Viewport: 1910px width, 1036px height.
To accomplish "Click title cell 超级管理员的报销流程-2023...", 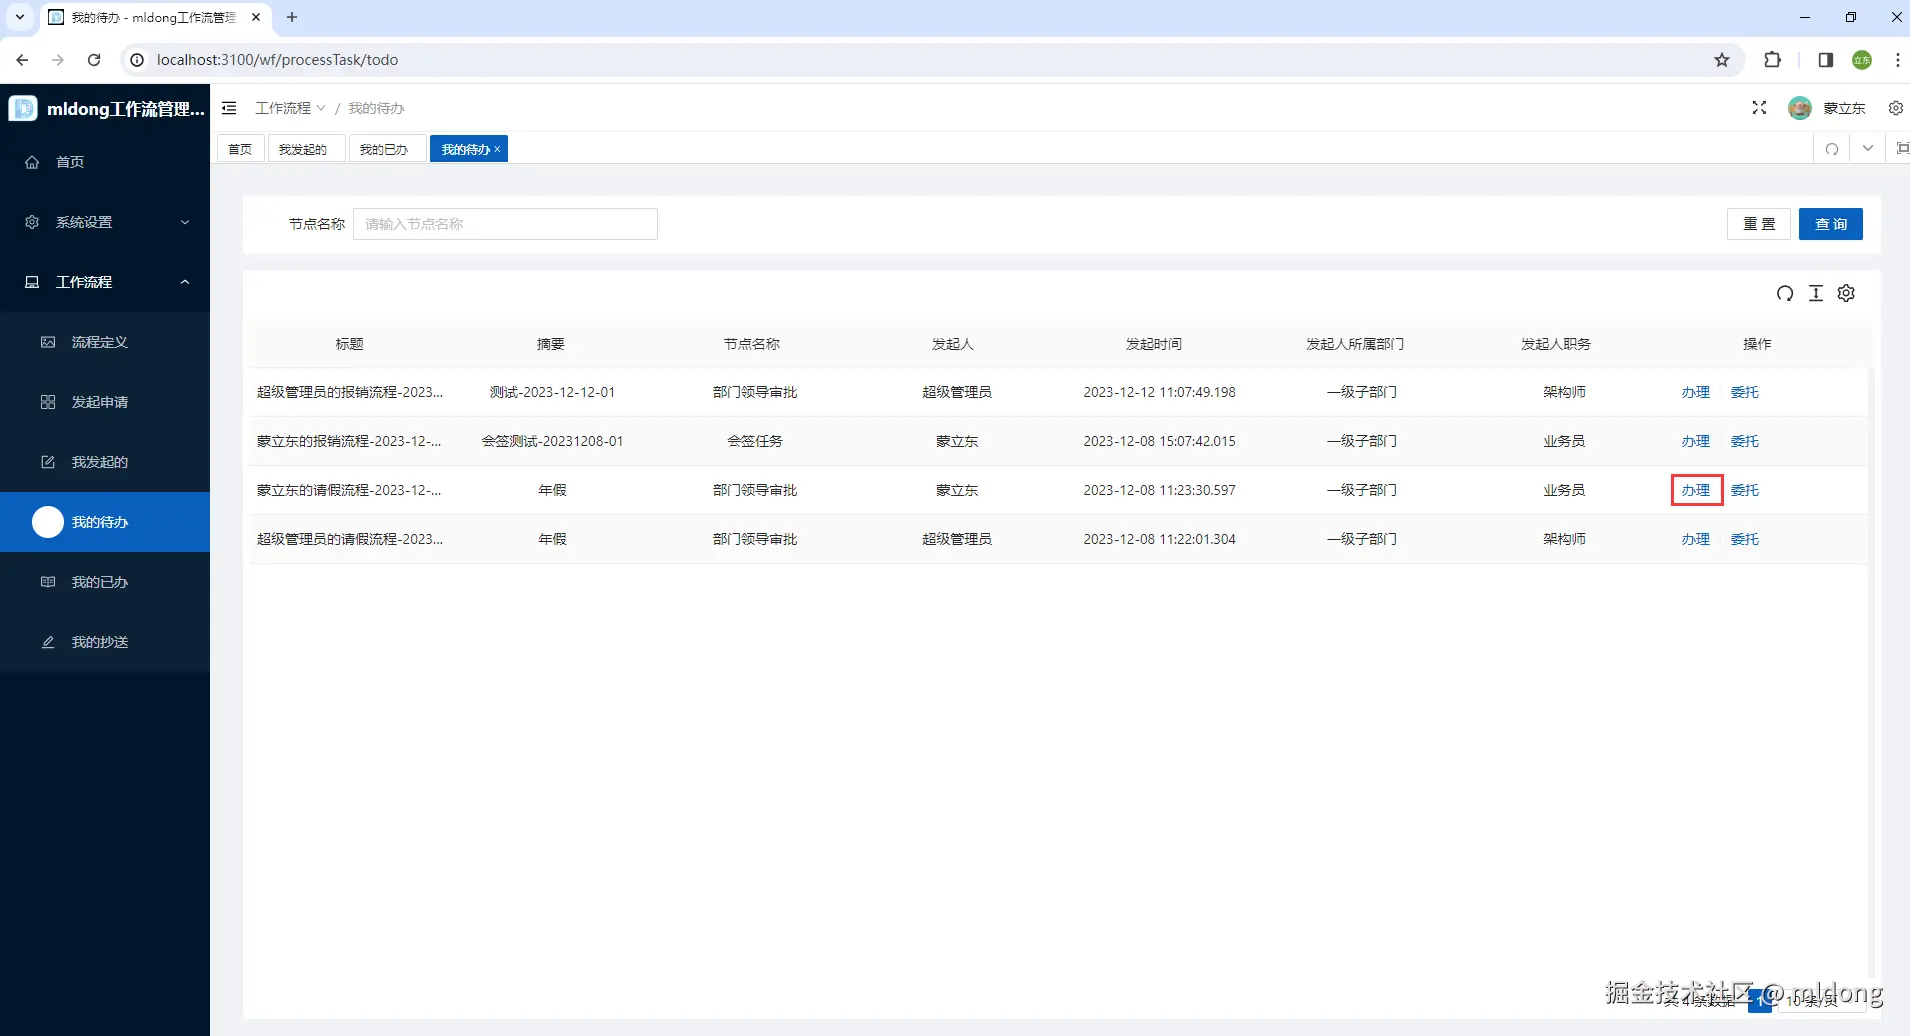I will click(x=350, y=392).
